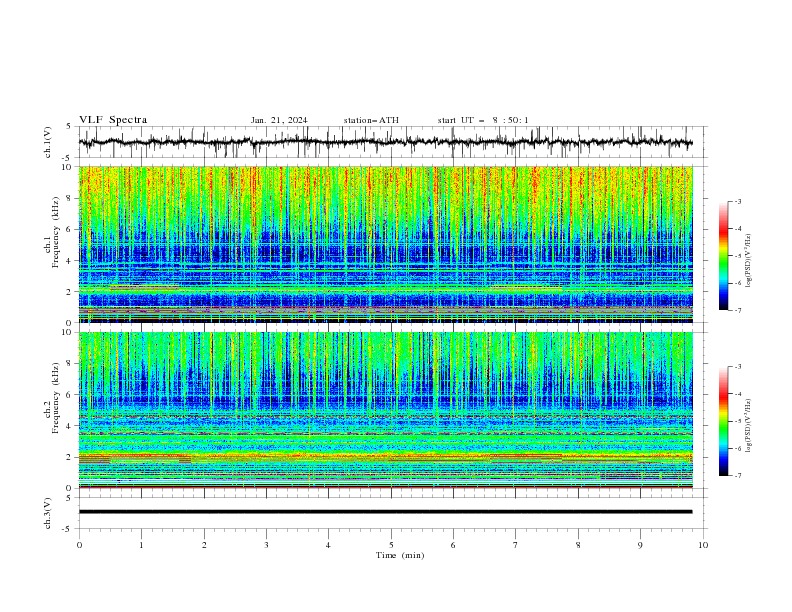Click the "5" tick on ch.1(V) axis
This screenshot has width=792, height=612.
pos(69,127)
